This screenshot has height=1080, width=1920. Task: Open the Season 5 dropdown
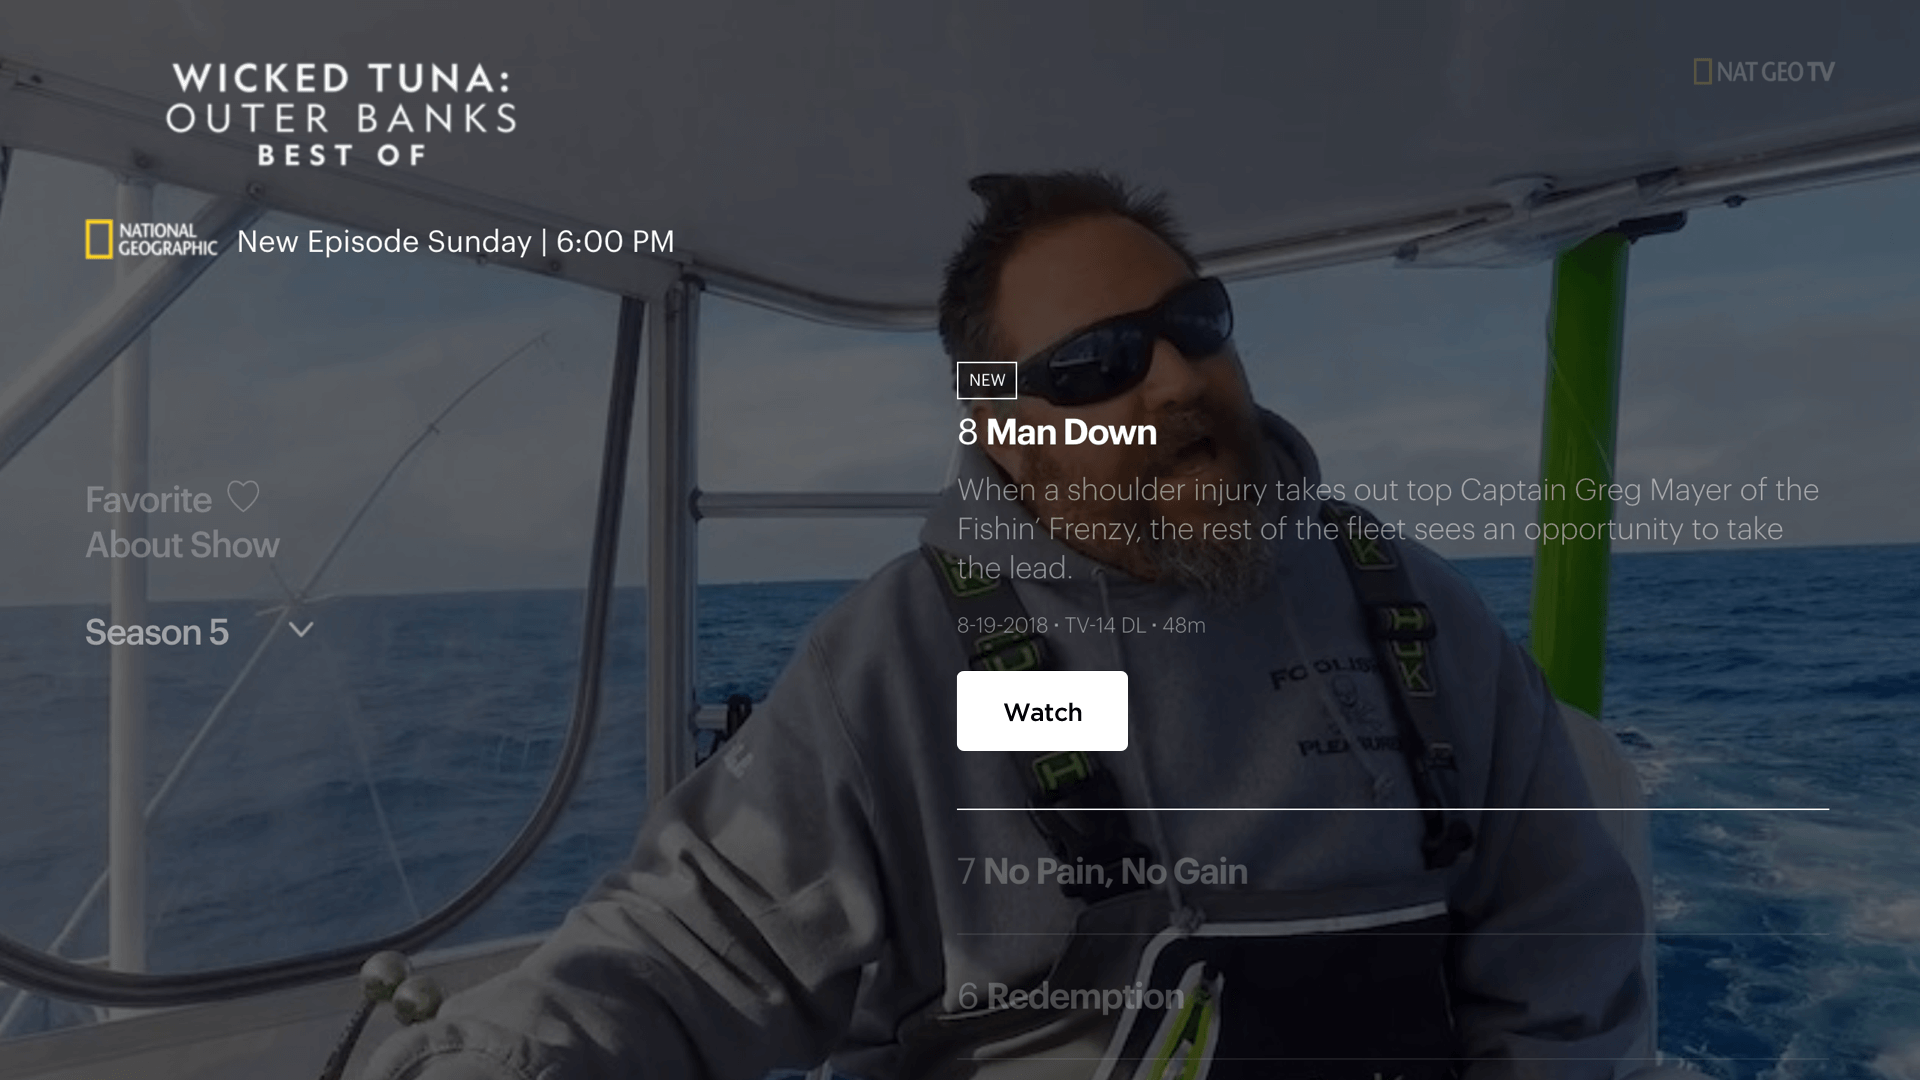(x=200, y=632)
